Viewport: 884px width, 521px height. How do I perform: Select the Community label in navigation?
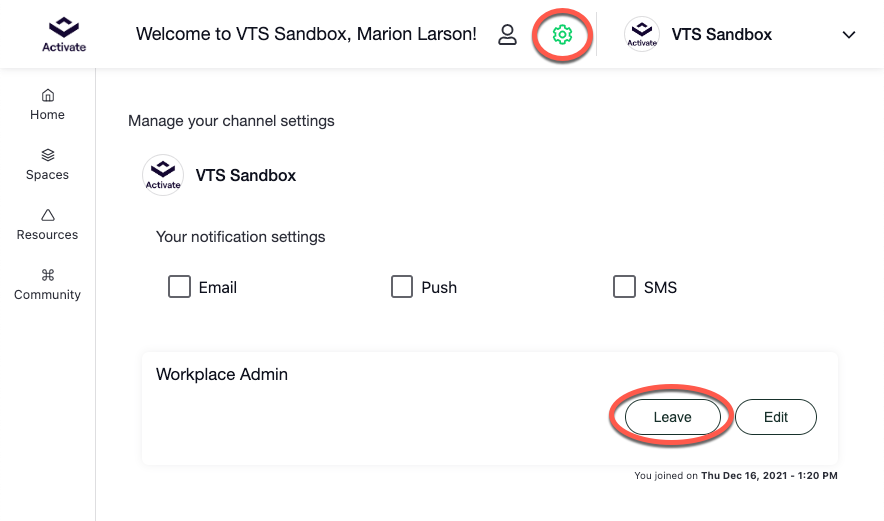47,294
